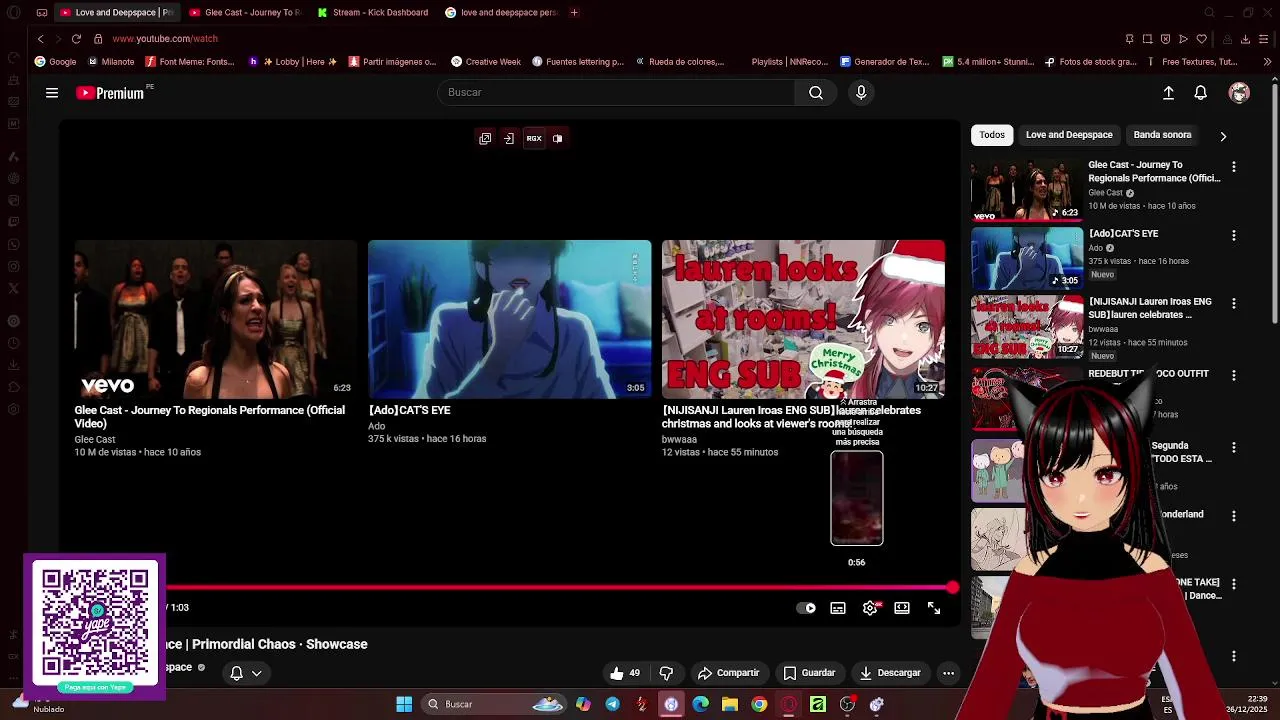Viewport: 1280px width, 720px height.
Task: Click the heart bookmark icon in address bar
Action: [x=1202, y=39]
